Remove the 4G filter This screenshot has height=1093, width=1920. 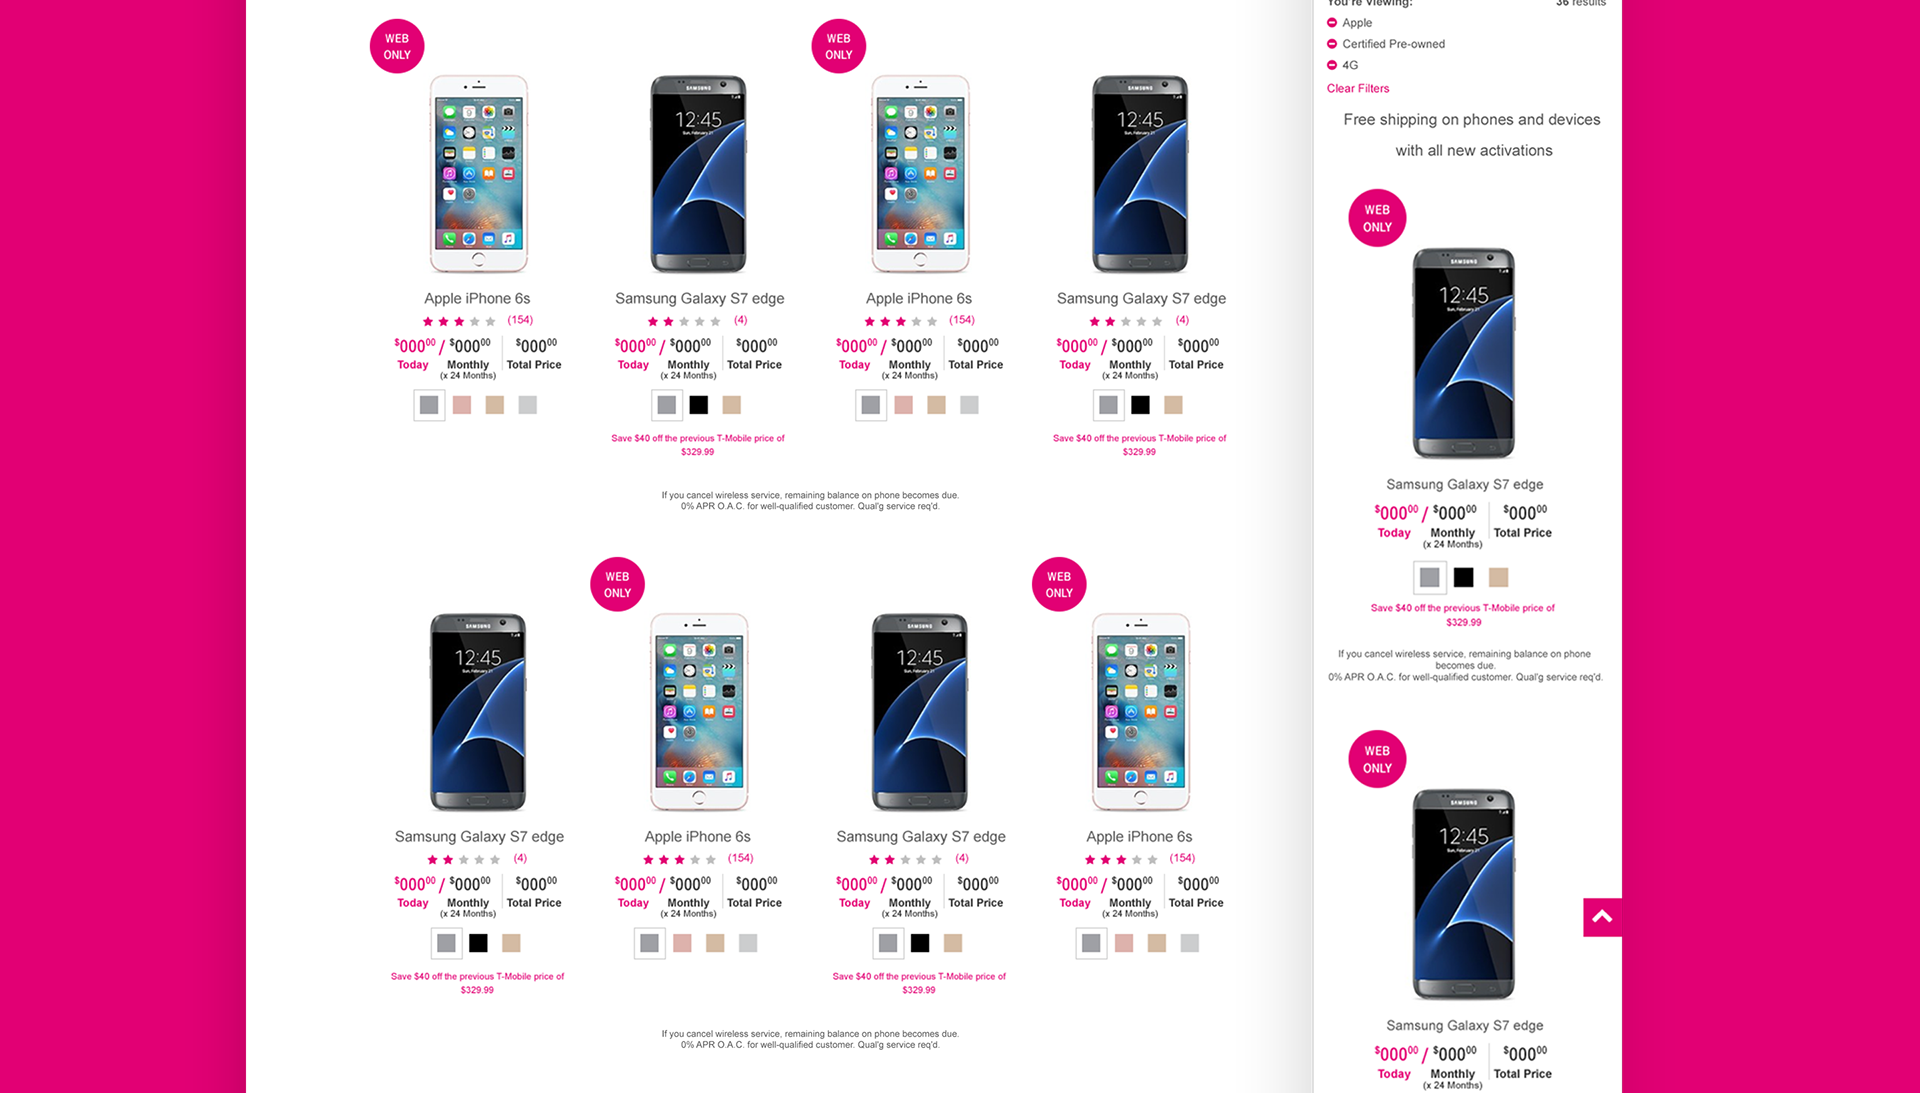(x=1331, y=65)
